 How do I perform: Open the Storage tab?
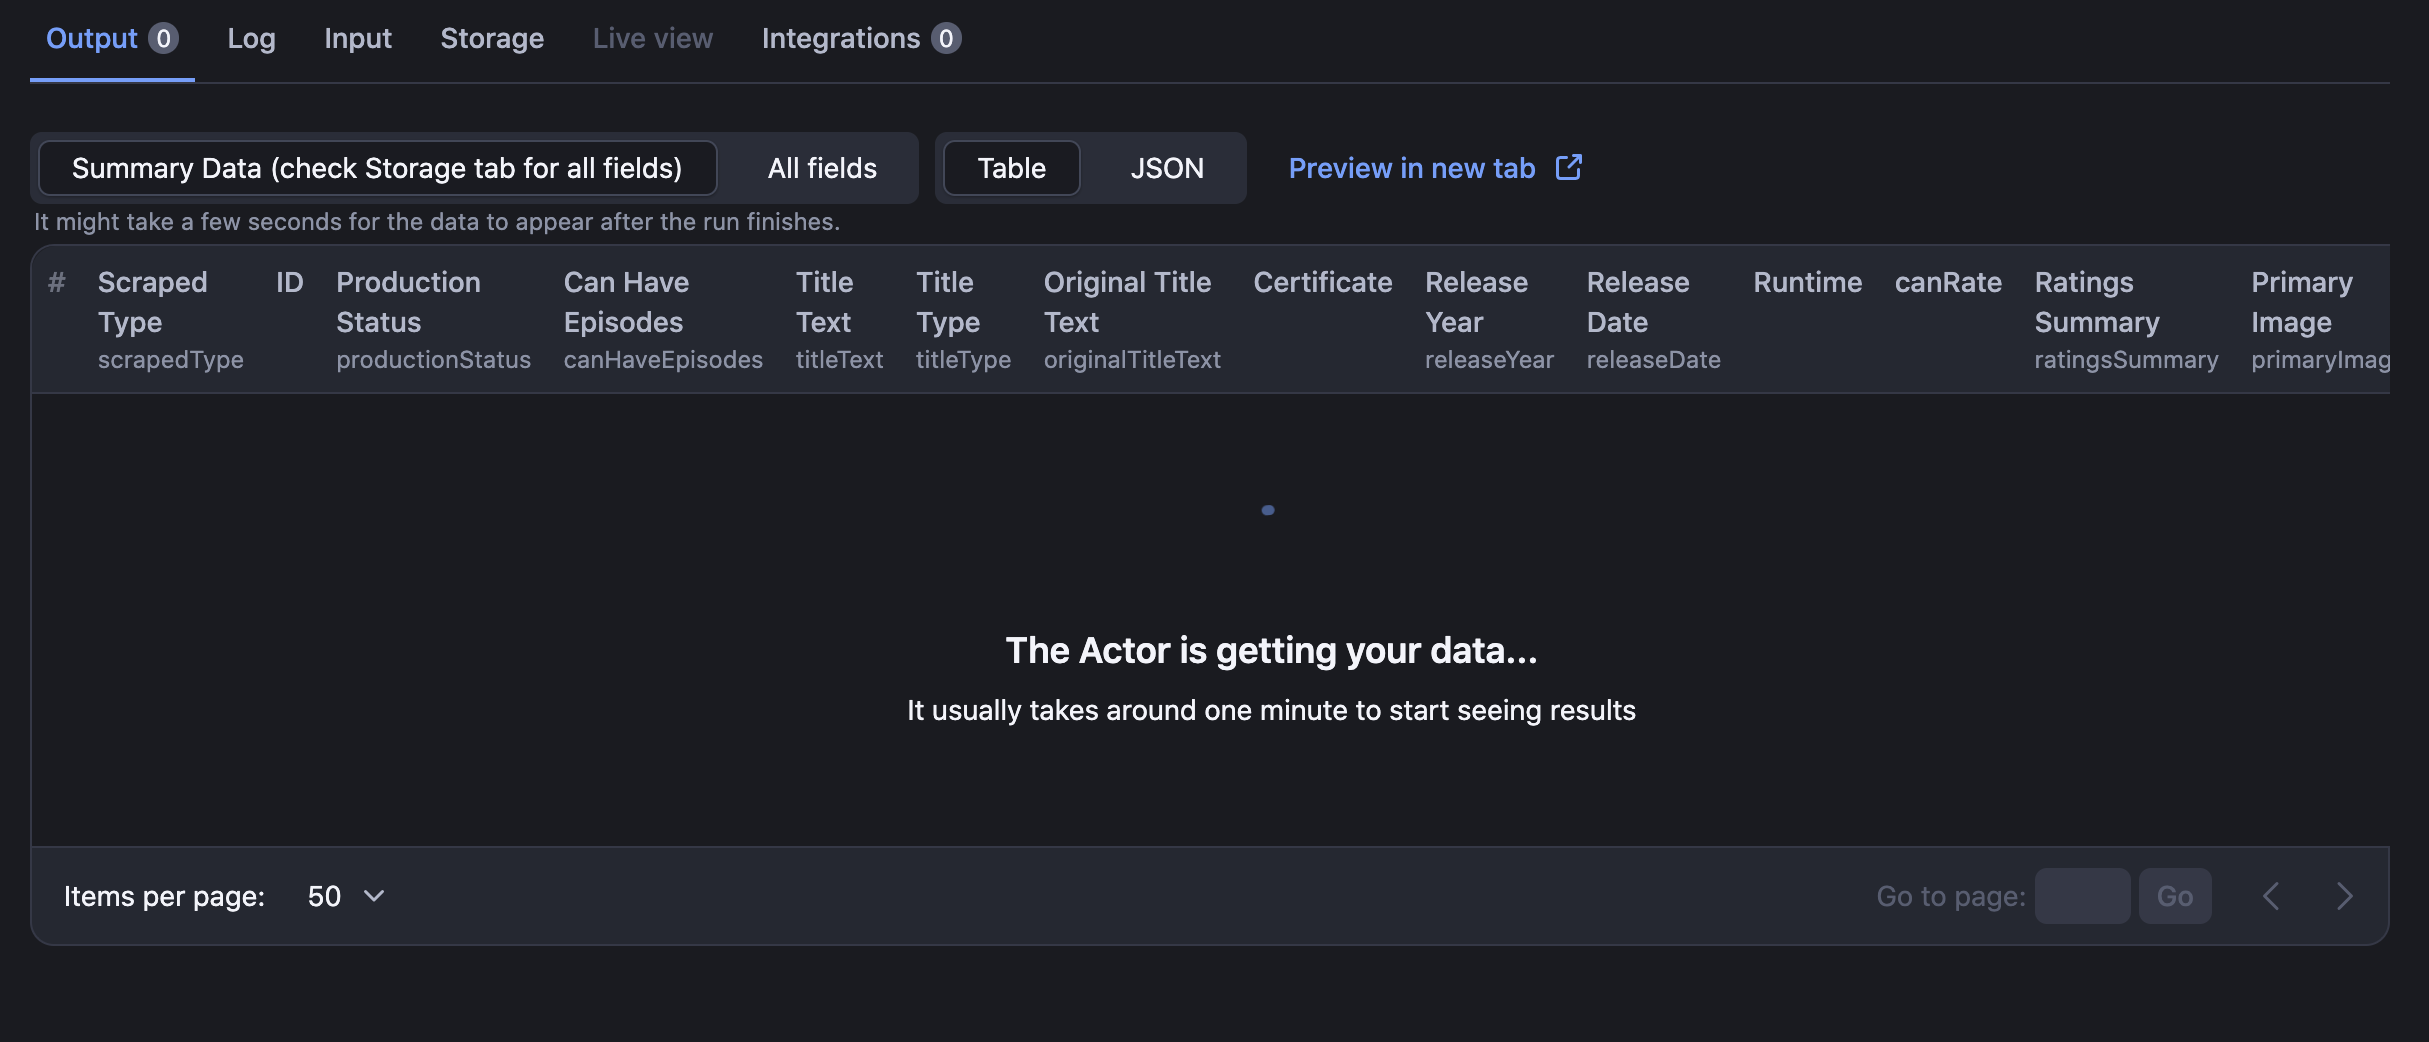pyautogui.click(x=492, y=38)
